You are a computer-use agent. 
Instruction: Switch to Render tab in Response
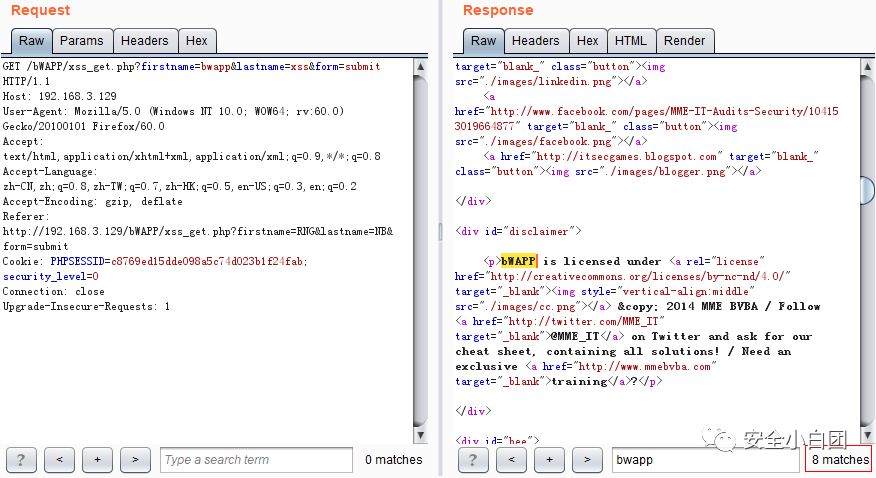click(x=685, y=41)
